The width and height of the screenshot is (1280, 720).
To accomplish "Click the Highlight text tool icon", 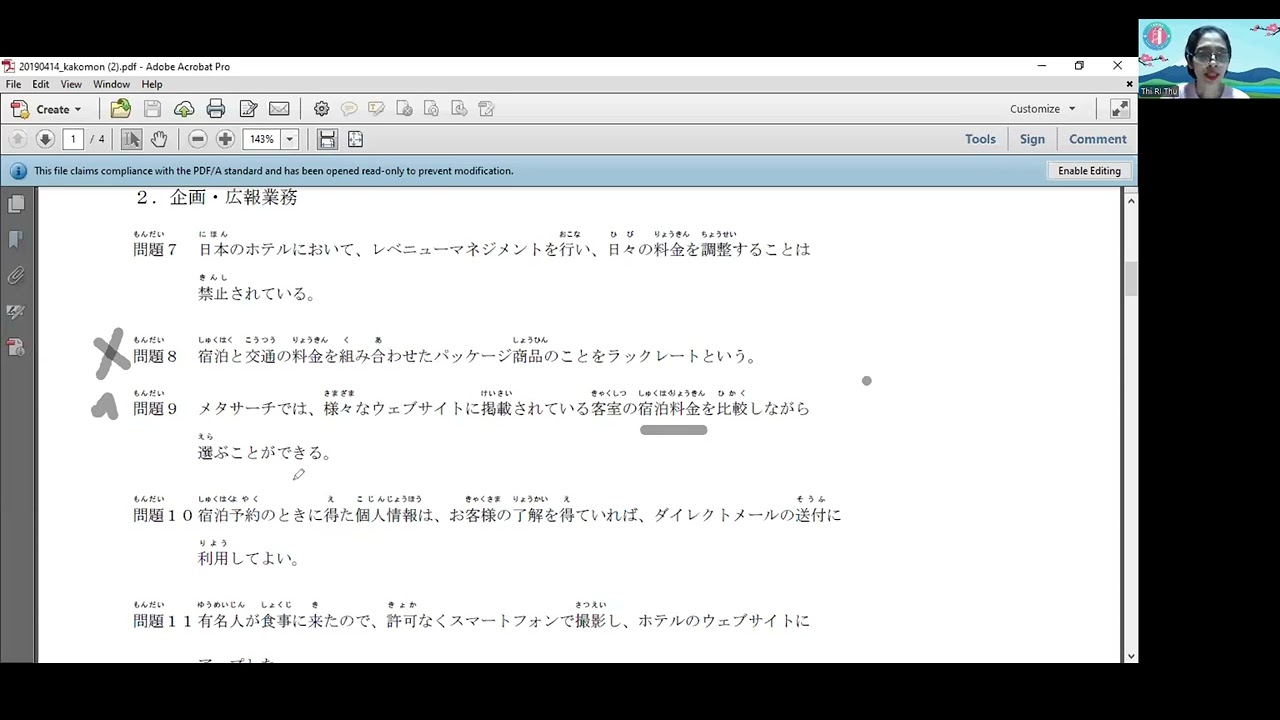I will [376, 109].
